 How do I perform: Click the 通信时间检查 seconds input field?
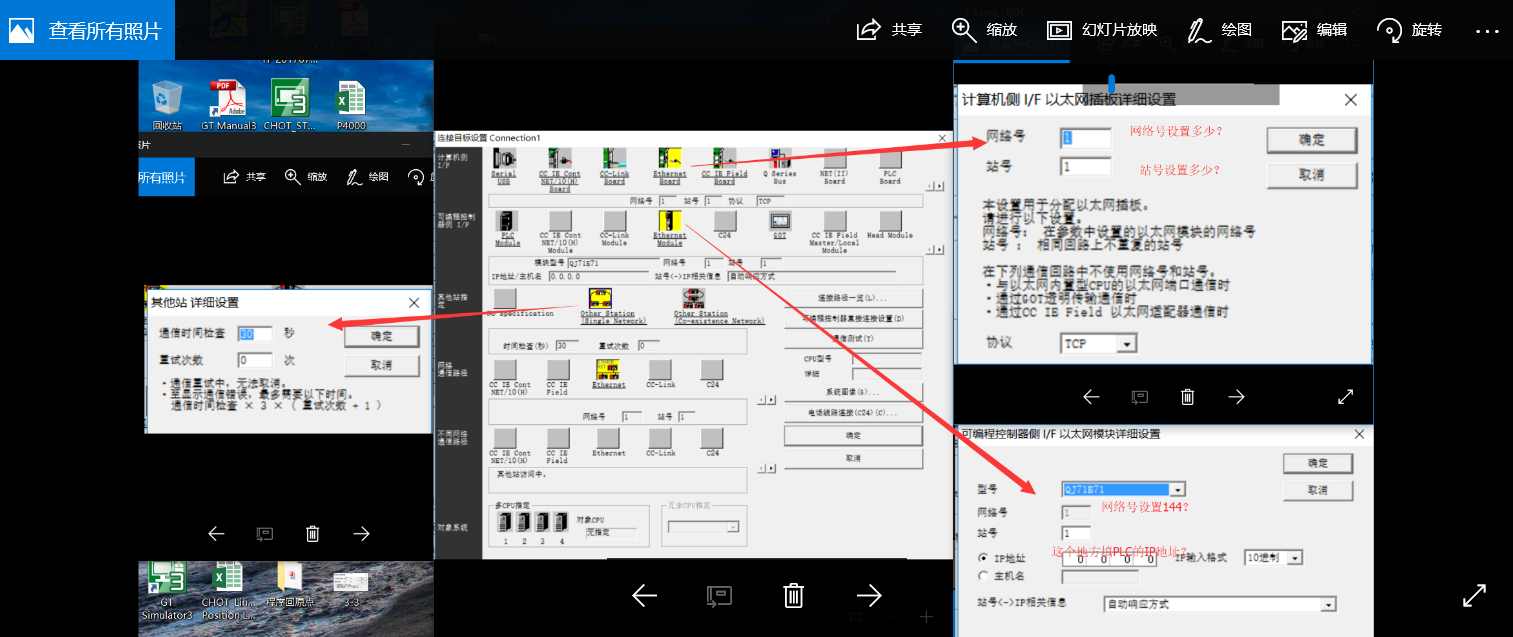[x=254, y=333]
